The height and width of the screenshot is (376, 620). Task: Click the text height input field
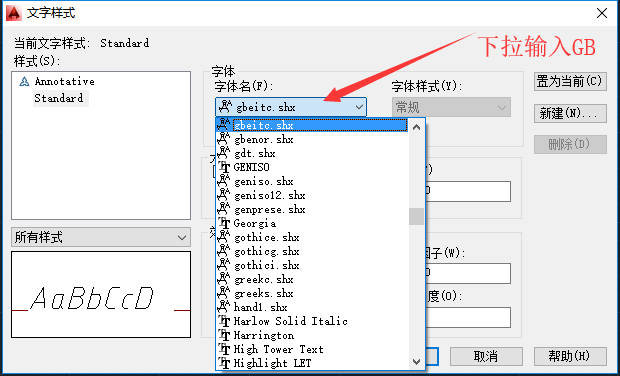point(468,191)
